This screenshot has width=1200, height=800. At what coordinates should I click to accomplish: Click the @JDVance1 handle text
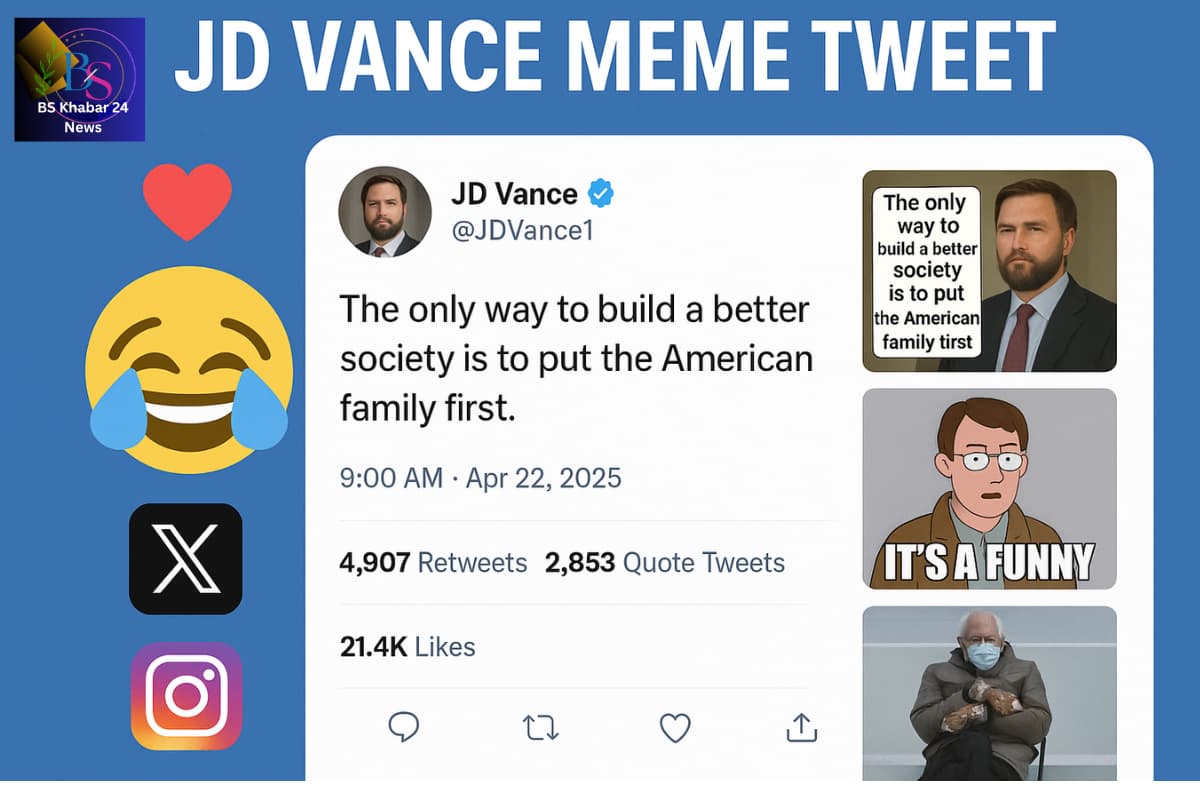pyautogui.click(x=521, y=229)
